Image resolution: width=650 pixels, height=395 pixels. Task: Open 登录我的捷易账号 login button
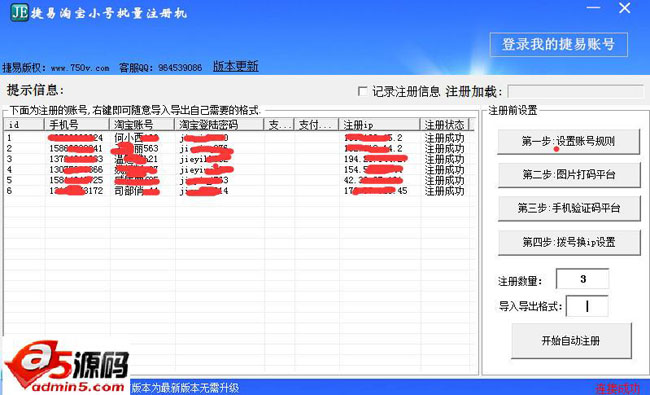coord(558,44)
